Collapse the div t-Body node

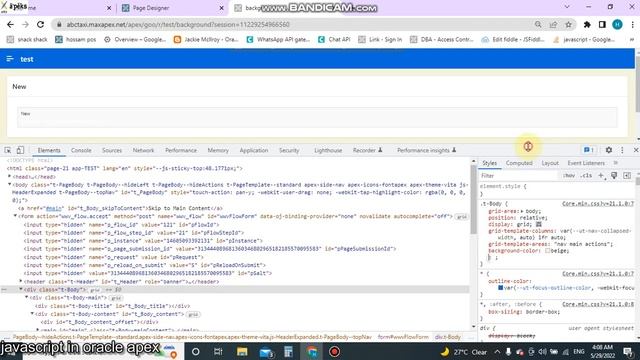coord(21,289)
